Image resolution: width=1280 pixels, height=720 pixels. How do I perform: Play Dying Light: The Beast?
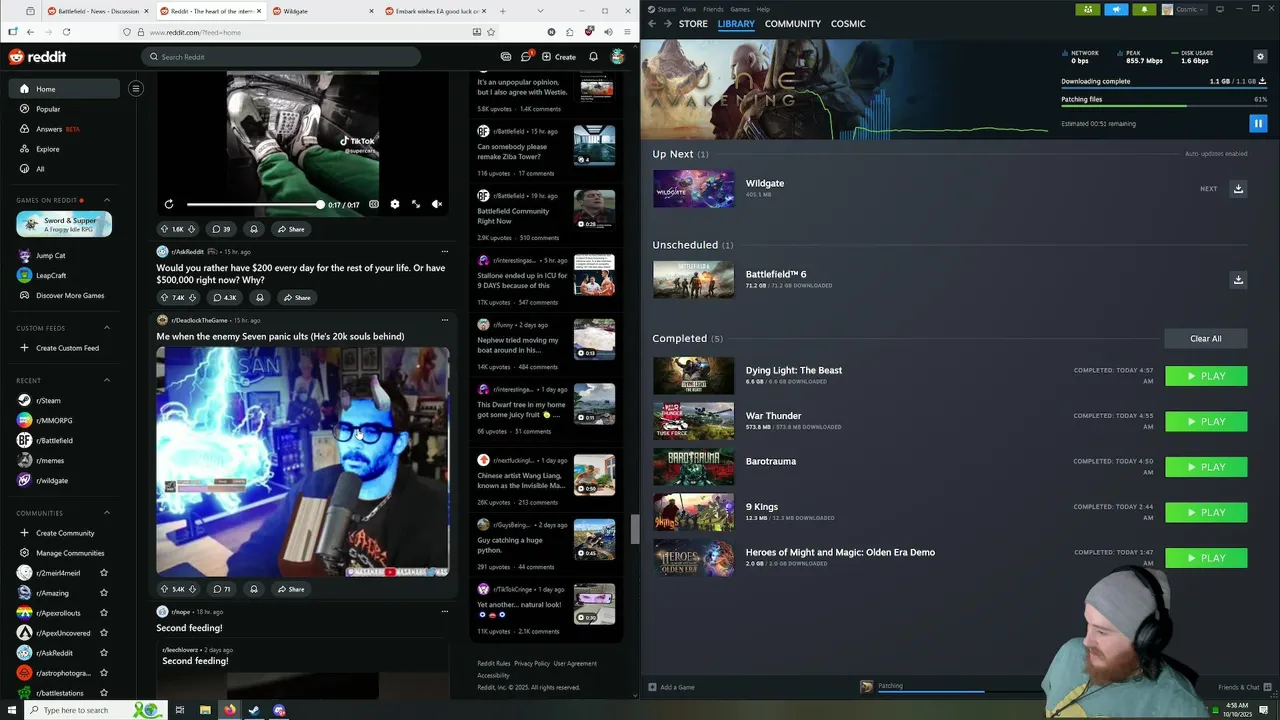tap(1206, 376)
